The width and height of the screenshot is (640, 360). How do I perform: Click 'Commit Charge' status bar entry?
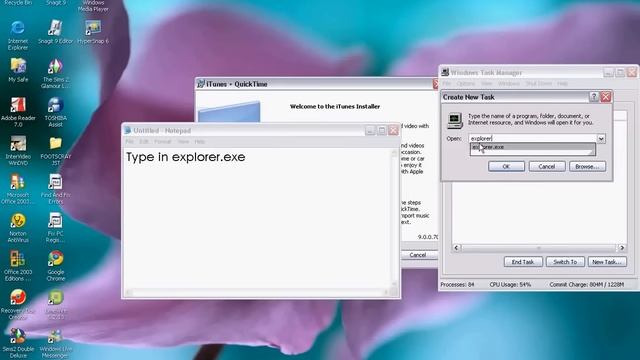point(587,284)
